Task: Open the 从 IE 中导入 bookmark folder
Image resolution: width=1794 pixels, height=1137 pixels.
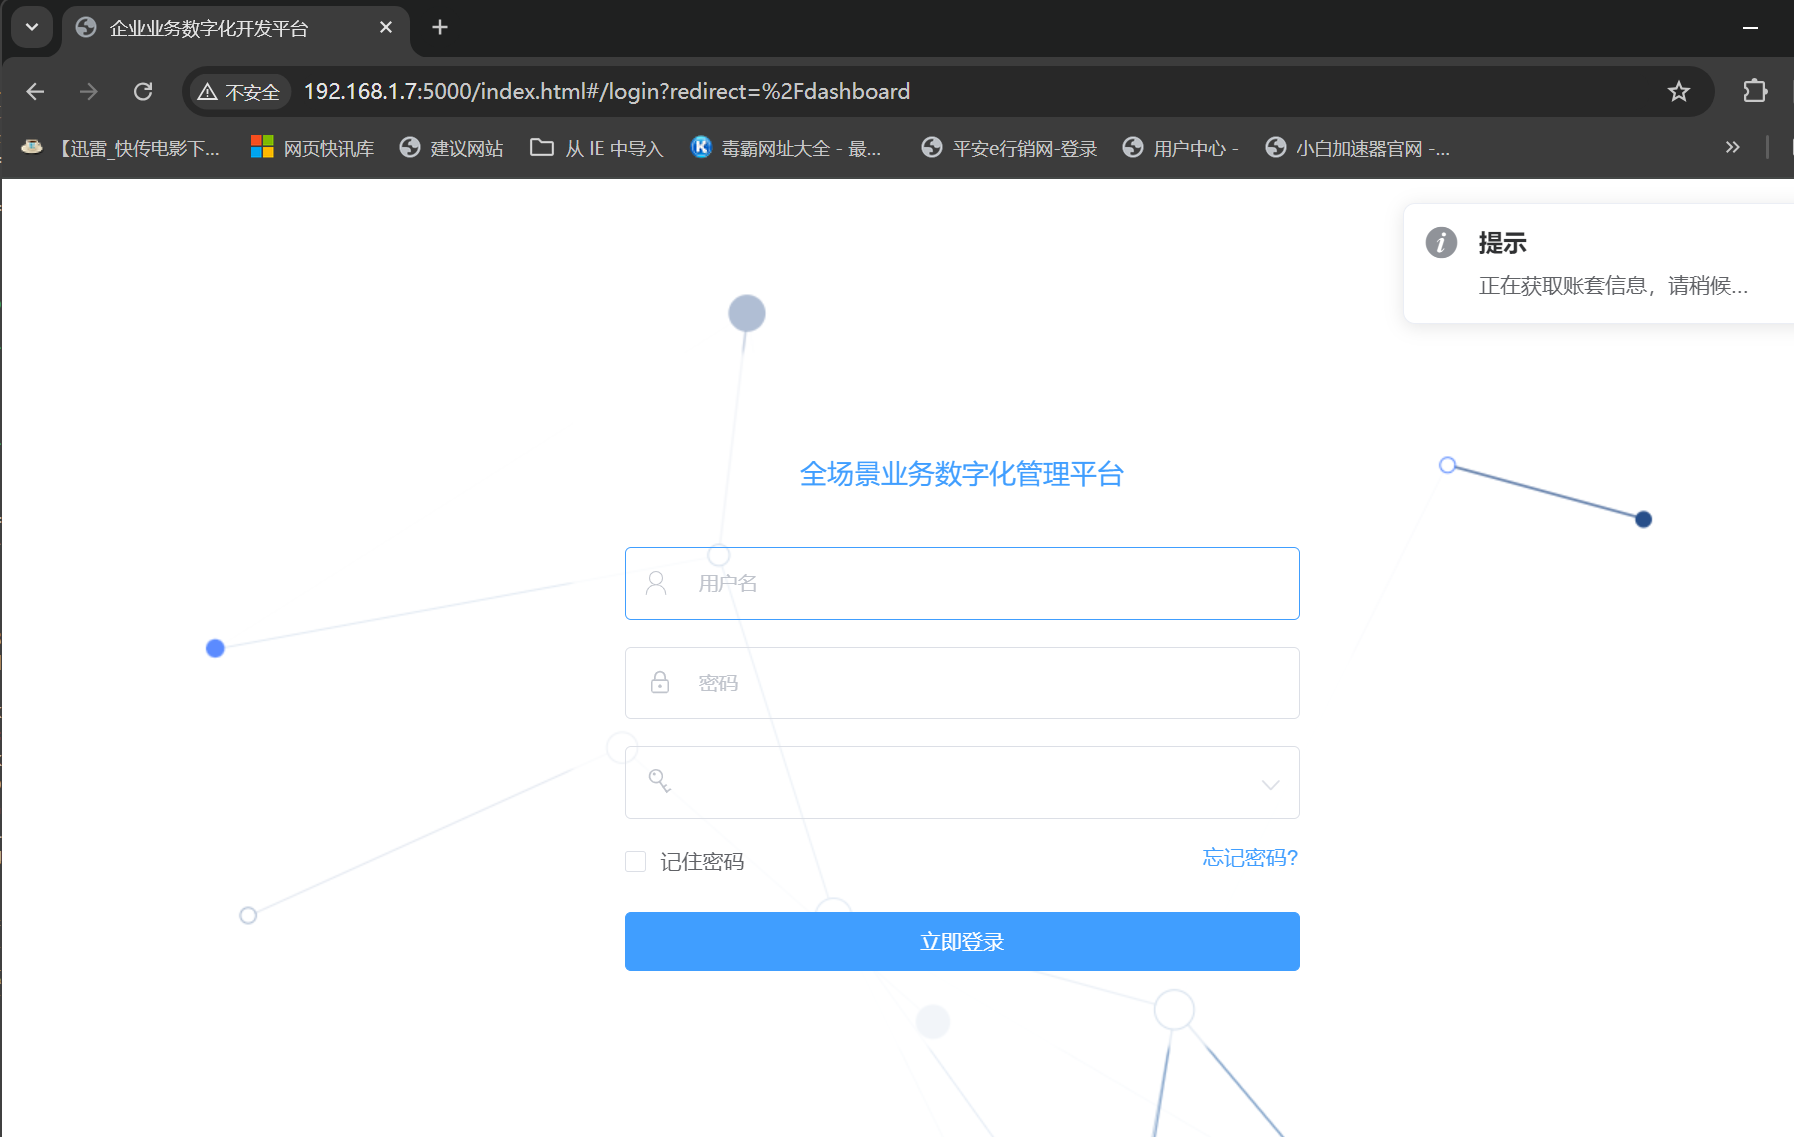Action: (x=595, y=147)
